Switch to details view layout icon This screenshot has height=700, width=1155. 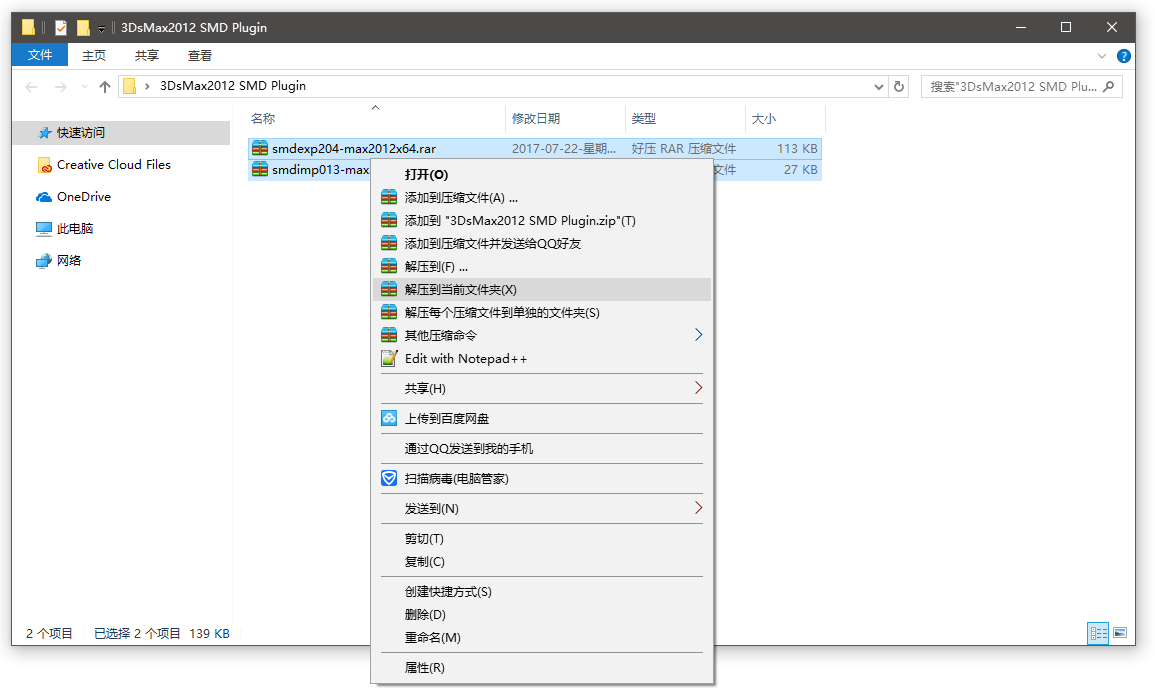(x=1098, y=633)
